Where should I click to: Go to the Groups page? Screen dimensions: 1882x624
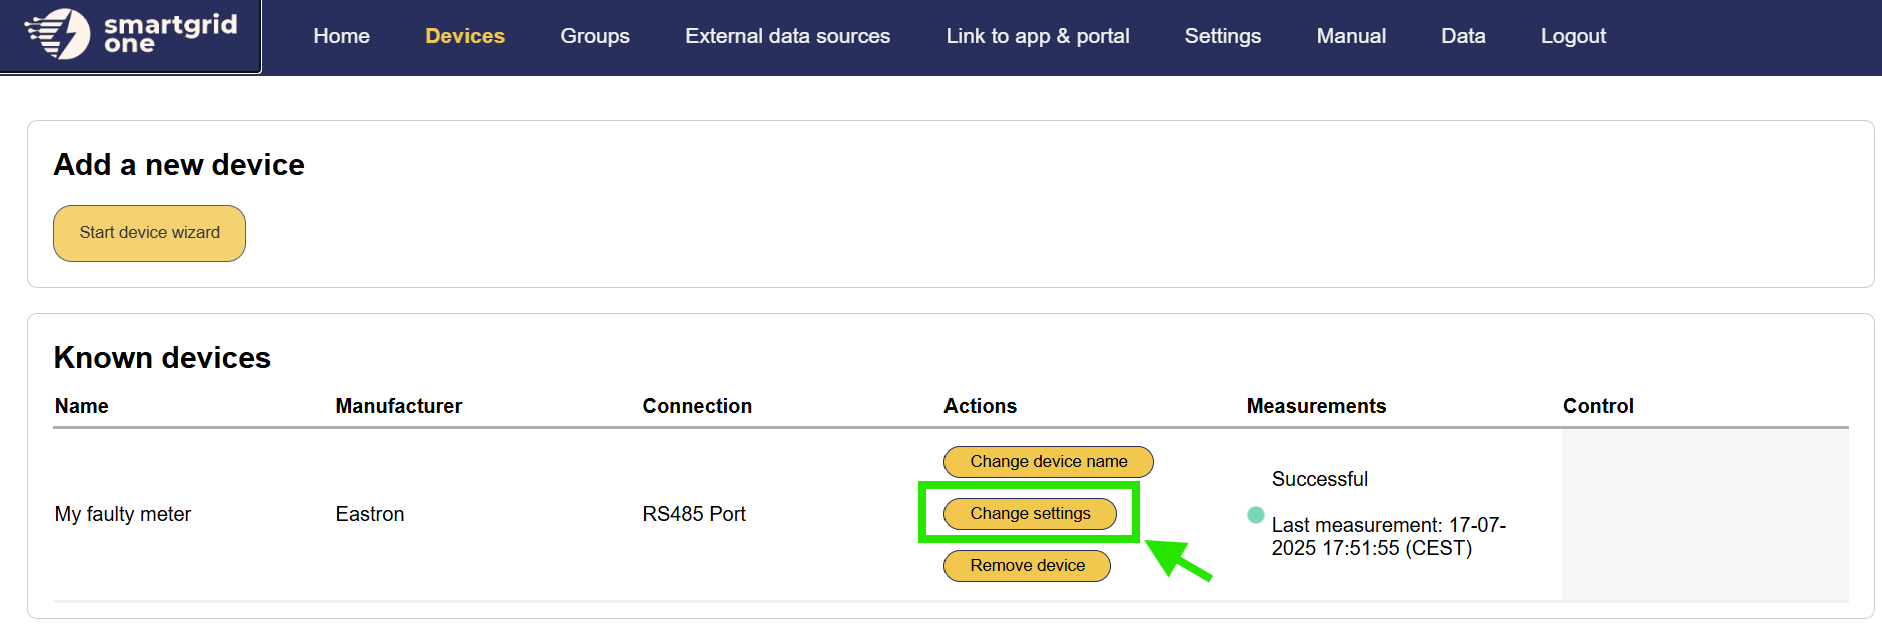pos(595,36)
